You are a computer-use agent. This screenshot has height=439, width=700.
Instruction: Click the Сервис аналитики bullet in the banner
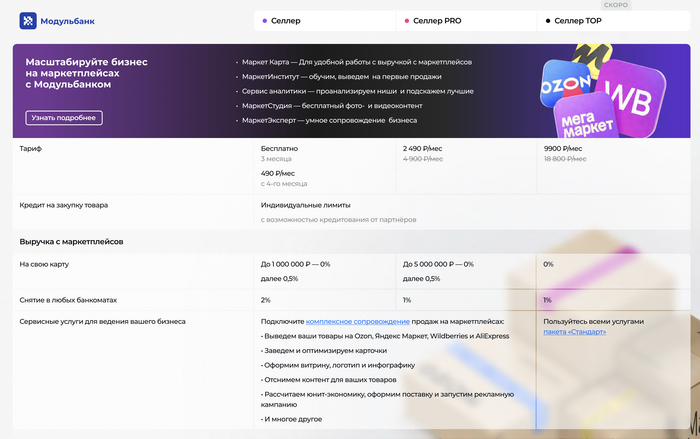tap(358, 91)
